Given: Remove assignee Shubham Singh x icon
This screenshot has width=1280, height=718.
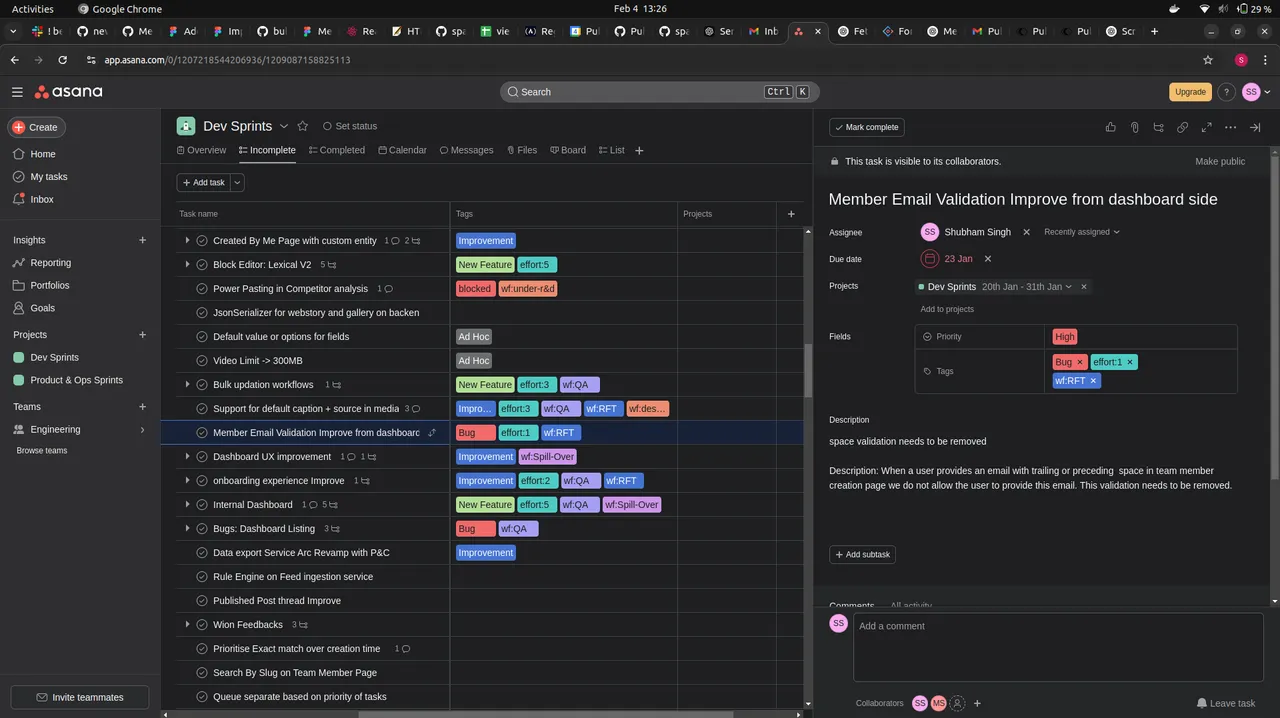Looking at the screenshot, I should pos(1026,232).
